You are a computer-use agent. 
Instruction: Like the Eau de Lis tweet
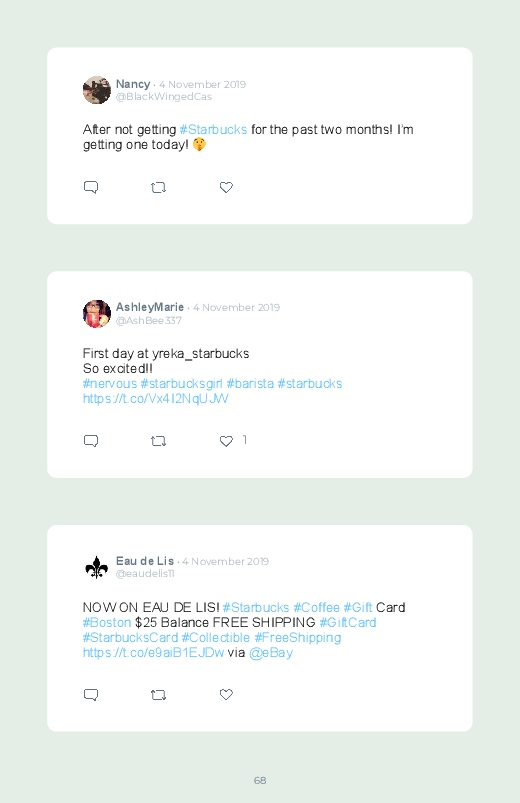click(226, 694)
